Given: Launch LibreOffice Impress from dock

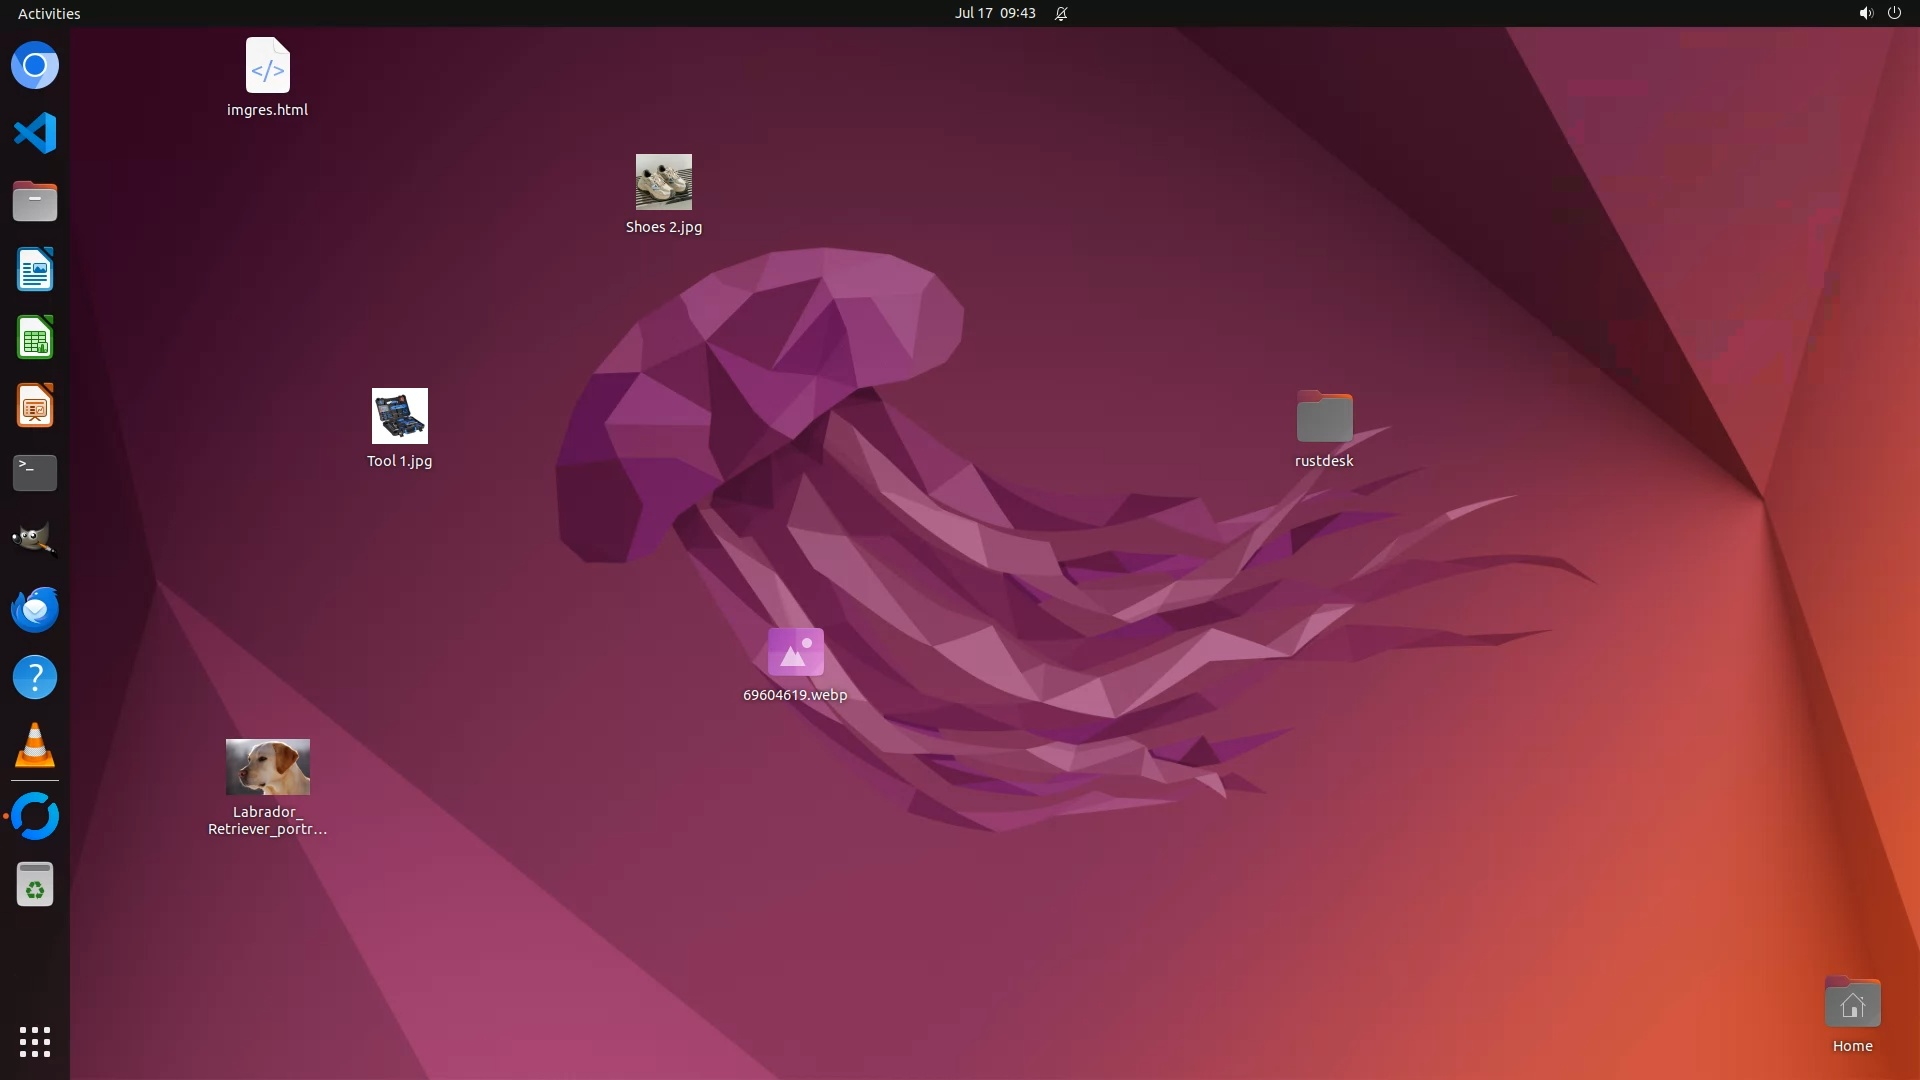Looking at the screenshot, I should tap(35, 406).
